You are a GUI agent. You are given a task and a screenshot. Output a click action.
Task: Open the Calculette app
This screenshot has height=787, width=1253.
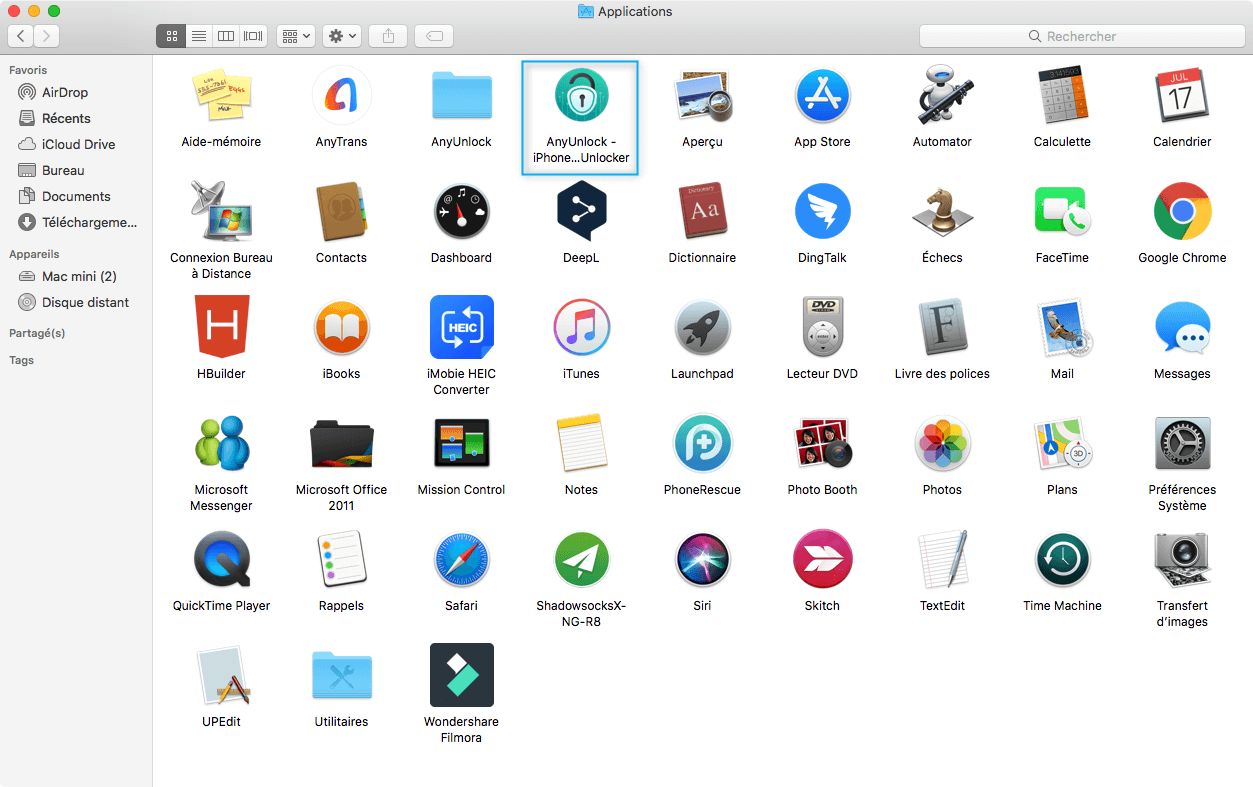coord(1062,97)
